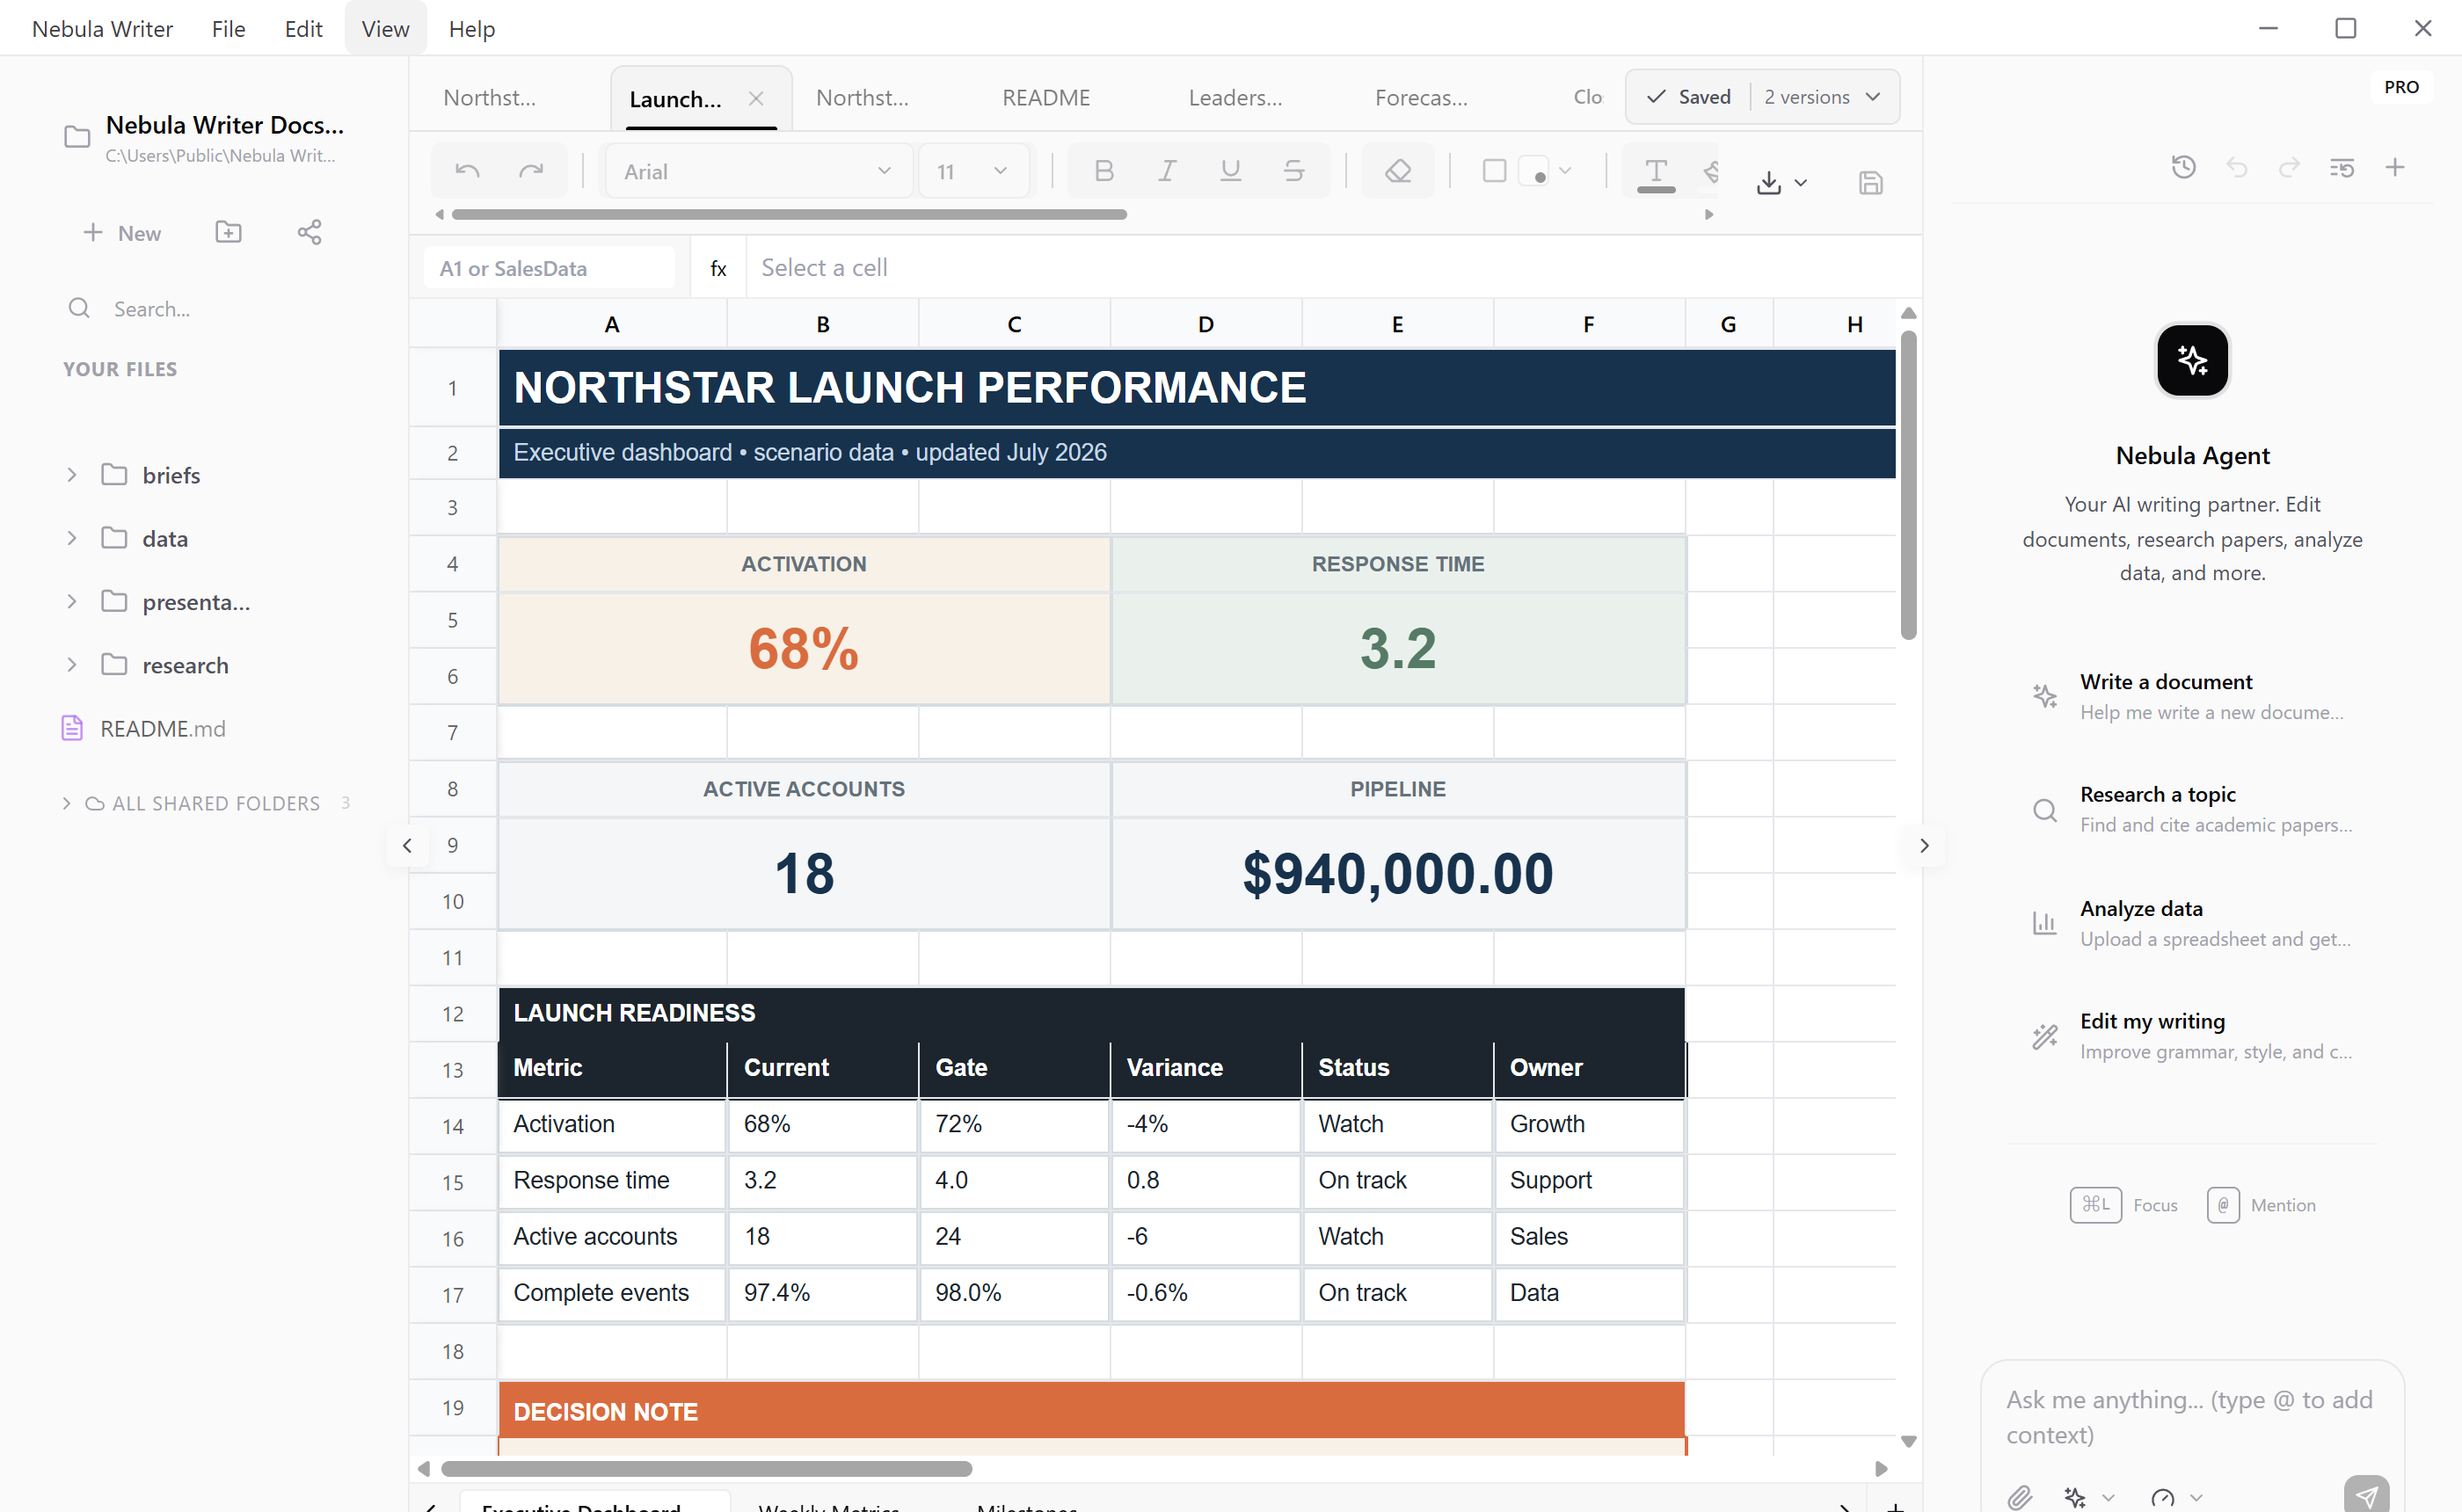Toggle strikethrough formatting in the toolbar
This screenshot has width=2462, height=1512.
coord(1293,171)
